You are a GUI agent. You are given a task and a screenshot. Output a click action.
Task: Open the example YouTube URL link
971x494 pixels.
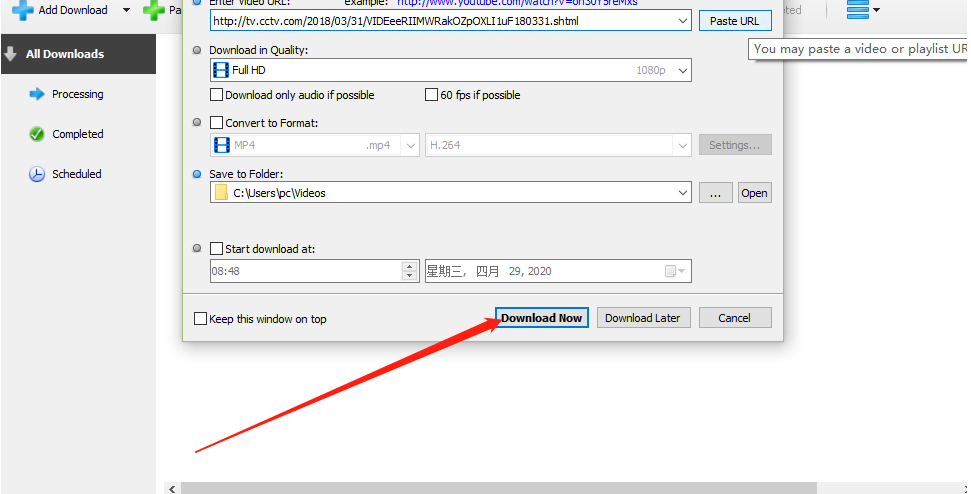click(x=517, y=2)
